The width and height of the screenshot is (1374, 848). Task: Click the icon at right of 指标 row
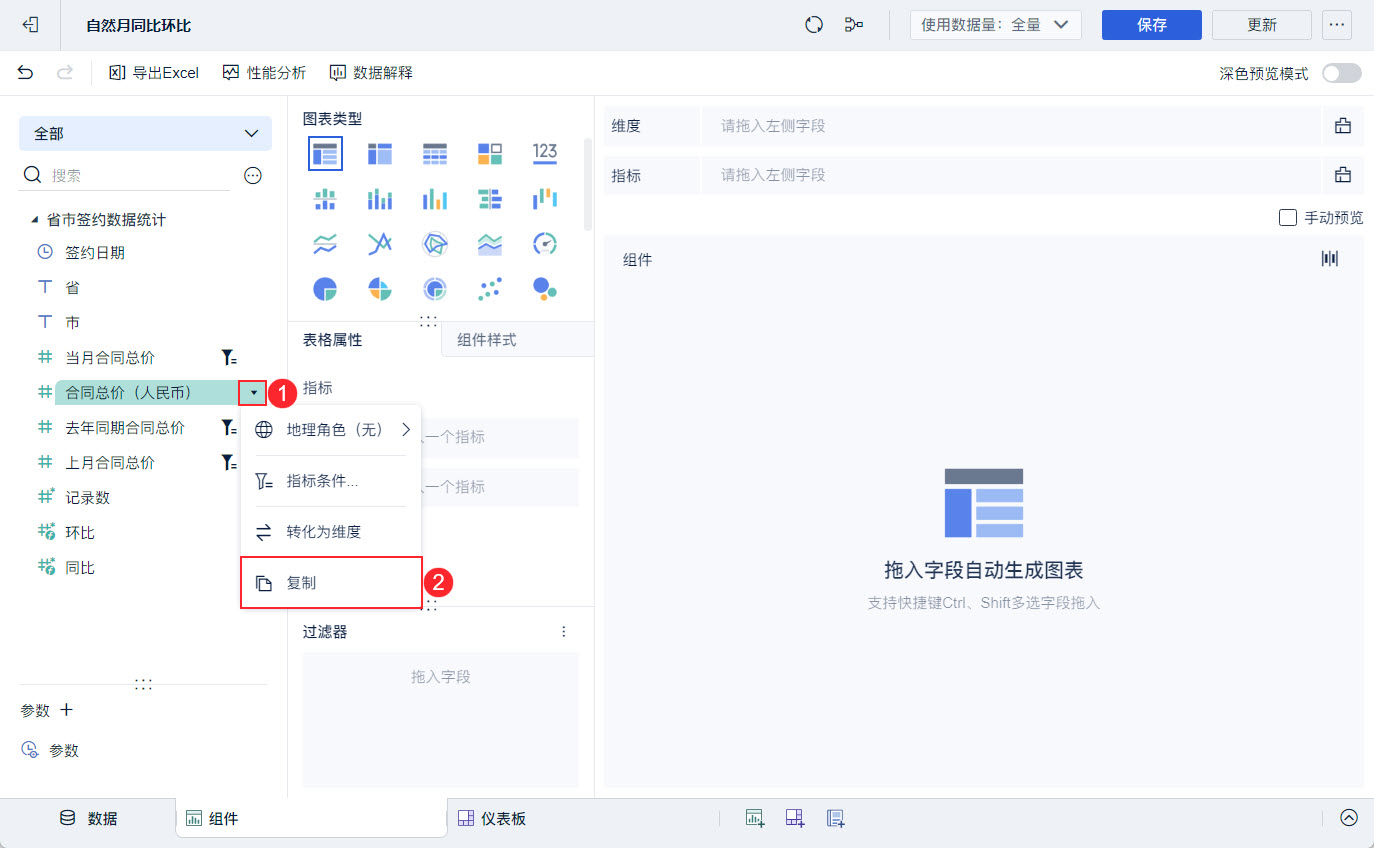tap(1343, 175)
